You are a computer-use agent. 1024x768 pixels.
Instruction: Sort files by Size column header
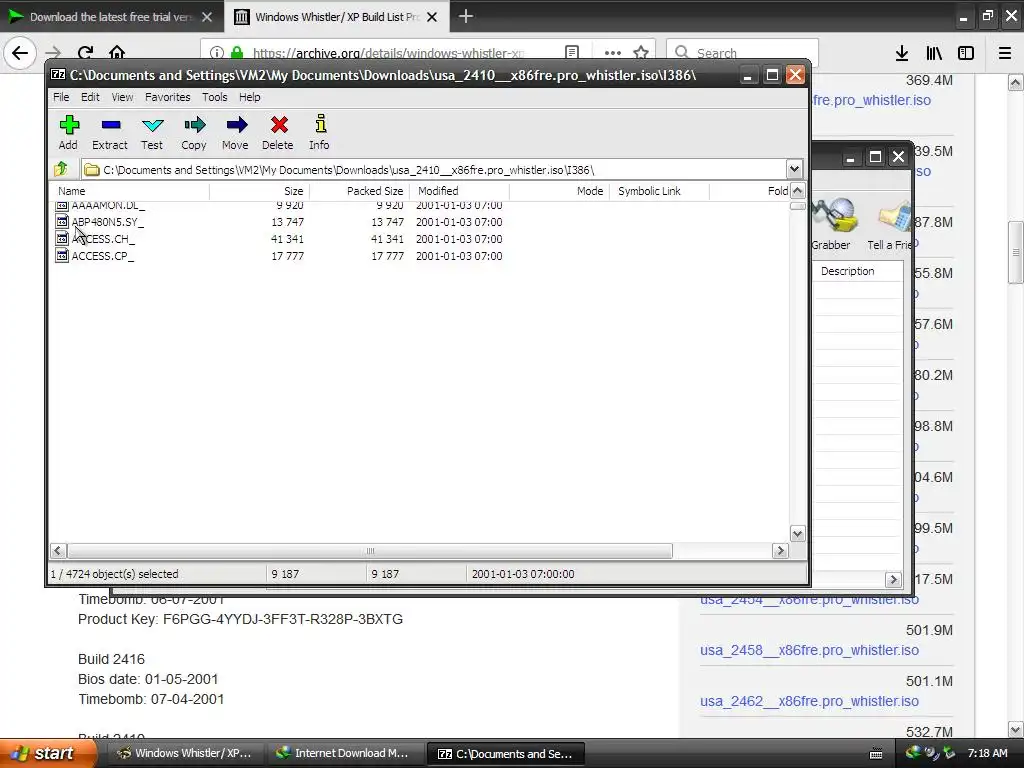click(x=259, y=191)
